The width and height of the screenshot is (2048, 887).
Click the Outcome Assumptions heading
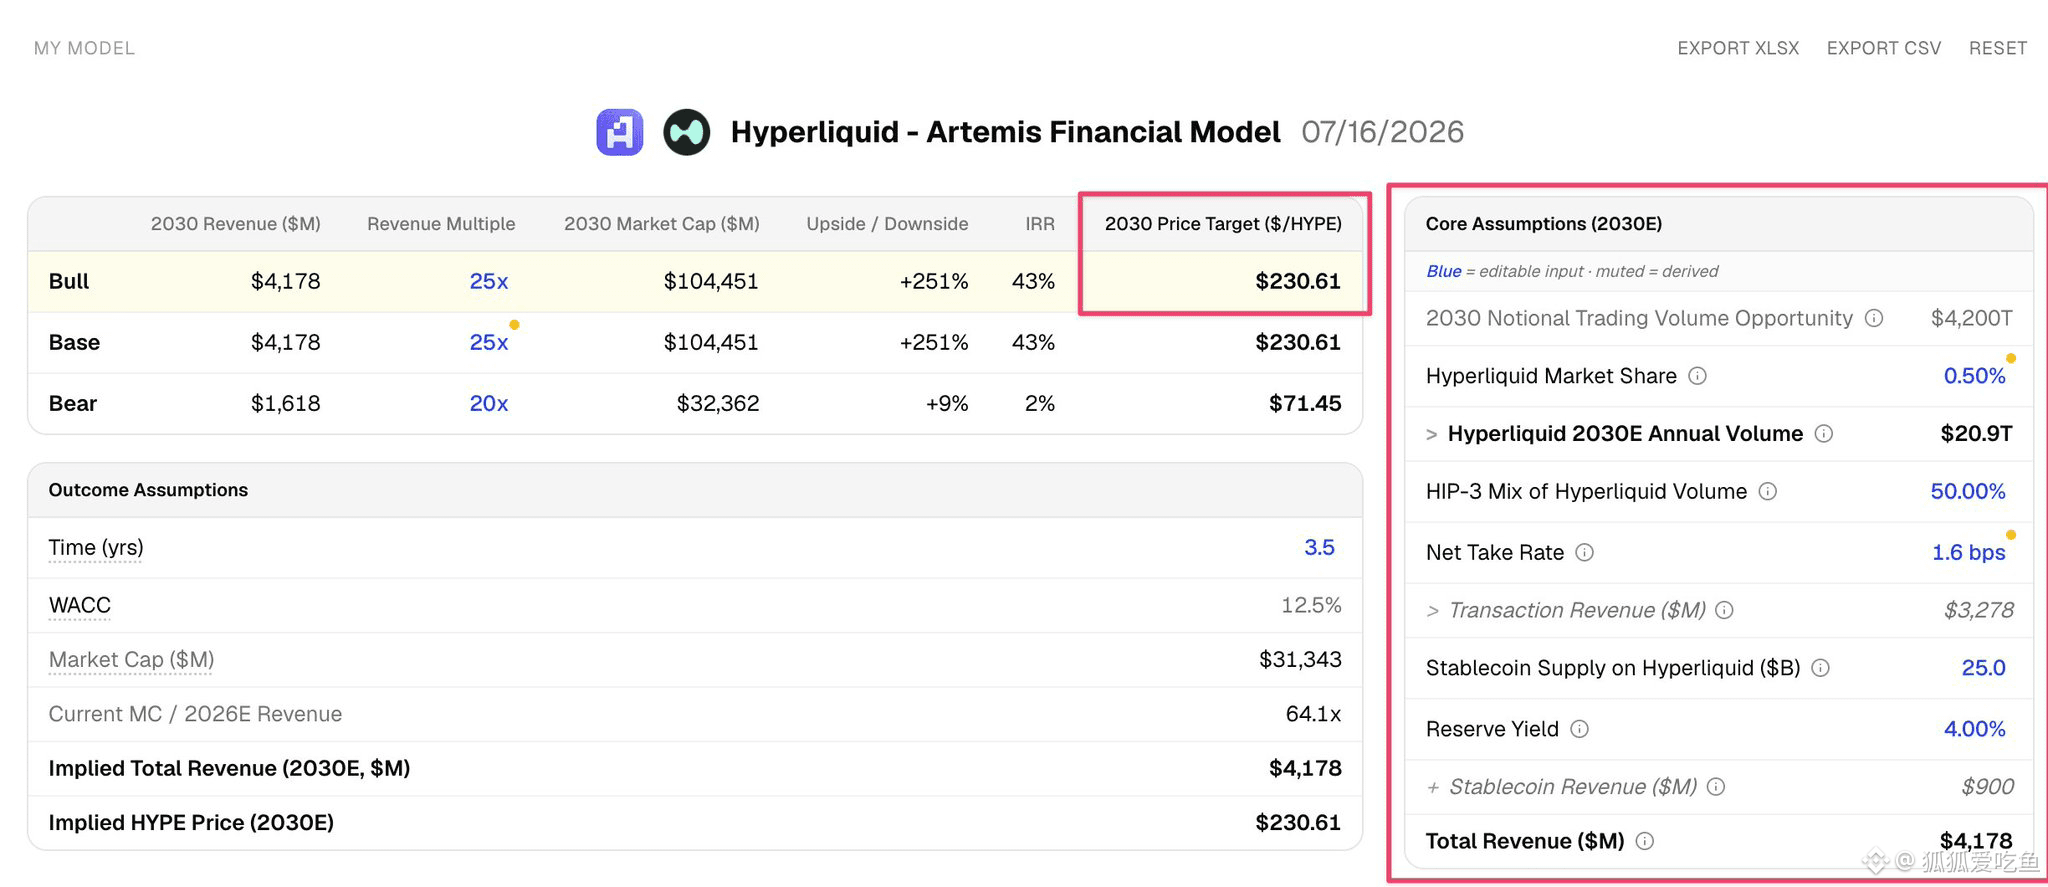pyautogui.click(x=148, y=490)
